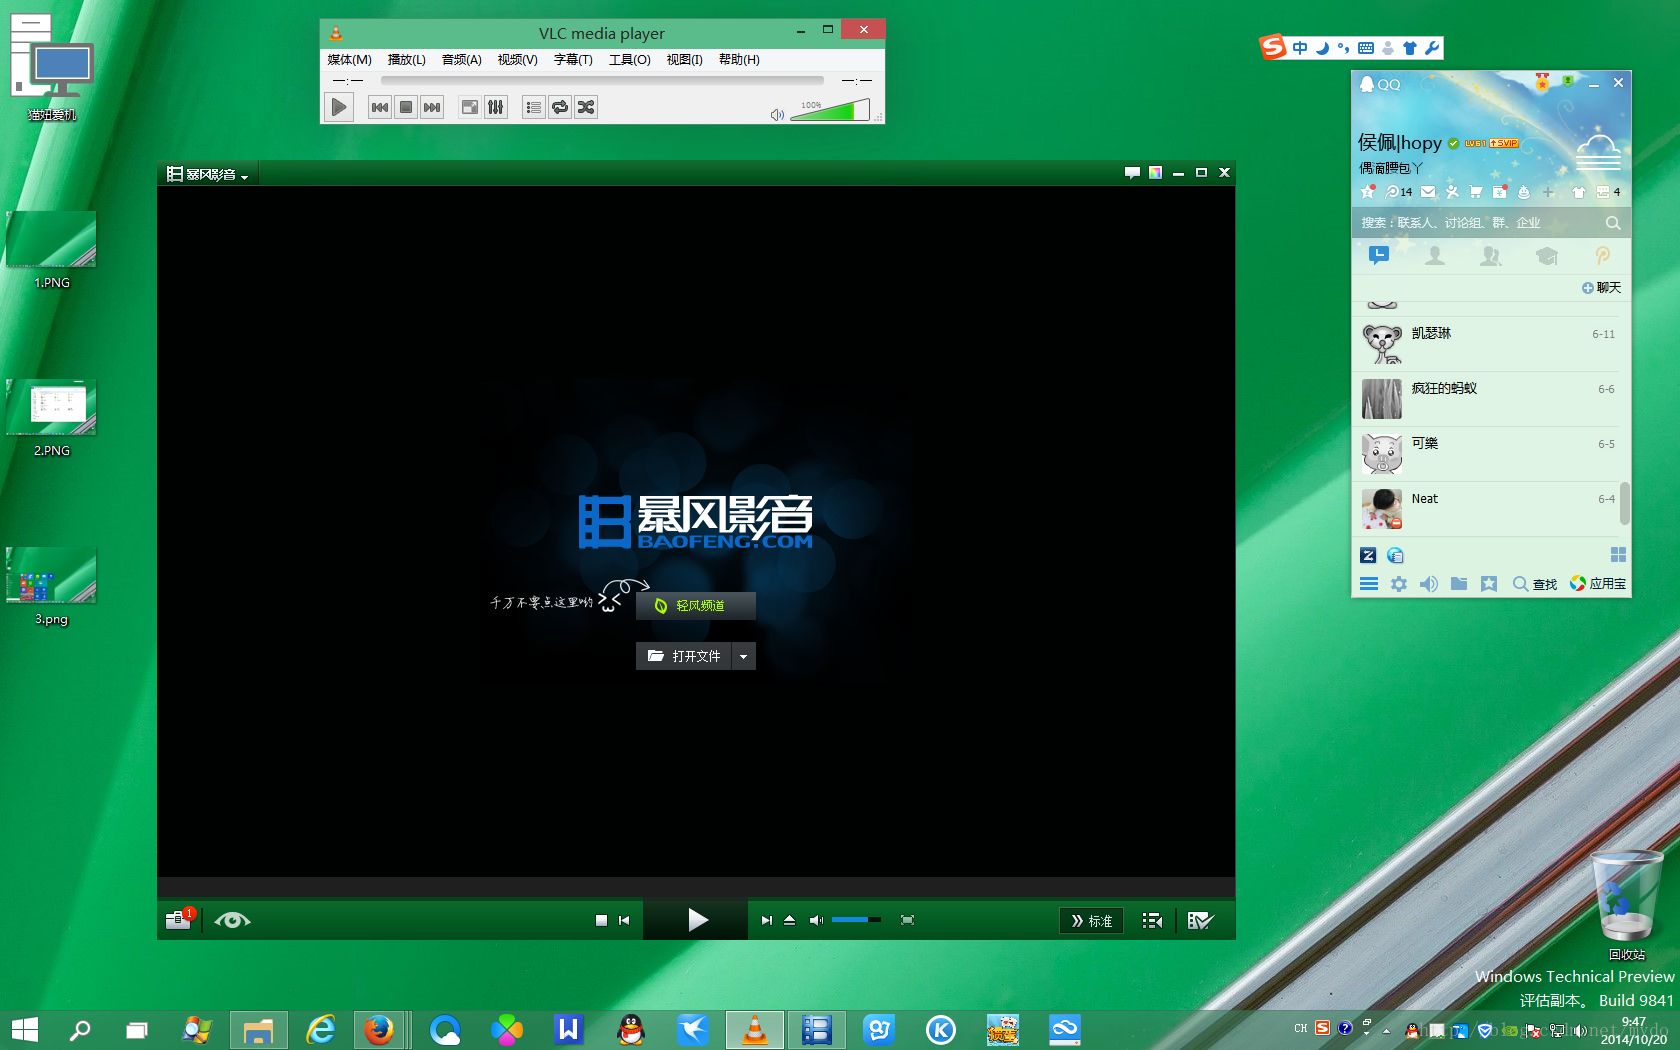Image resolution: width=1680 pixels, height=1050 pixels.
Task: Open VLC 播放(L) menu
Action: 407,60
